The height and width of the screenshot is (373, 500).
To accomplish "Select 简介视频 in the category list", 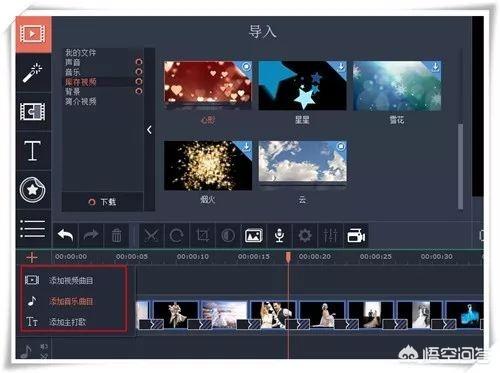I will 80,101.
